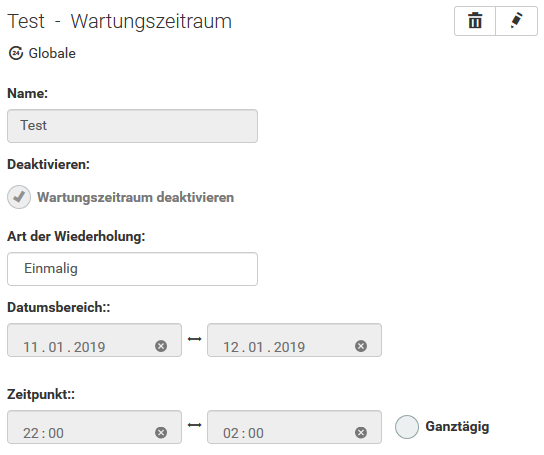This screenshot has width=544, height=455.
Task: Delete the maintenance window via trash icon
Action: (x=475, y=21)
